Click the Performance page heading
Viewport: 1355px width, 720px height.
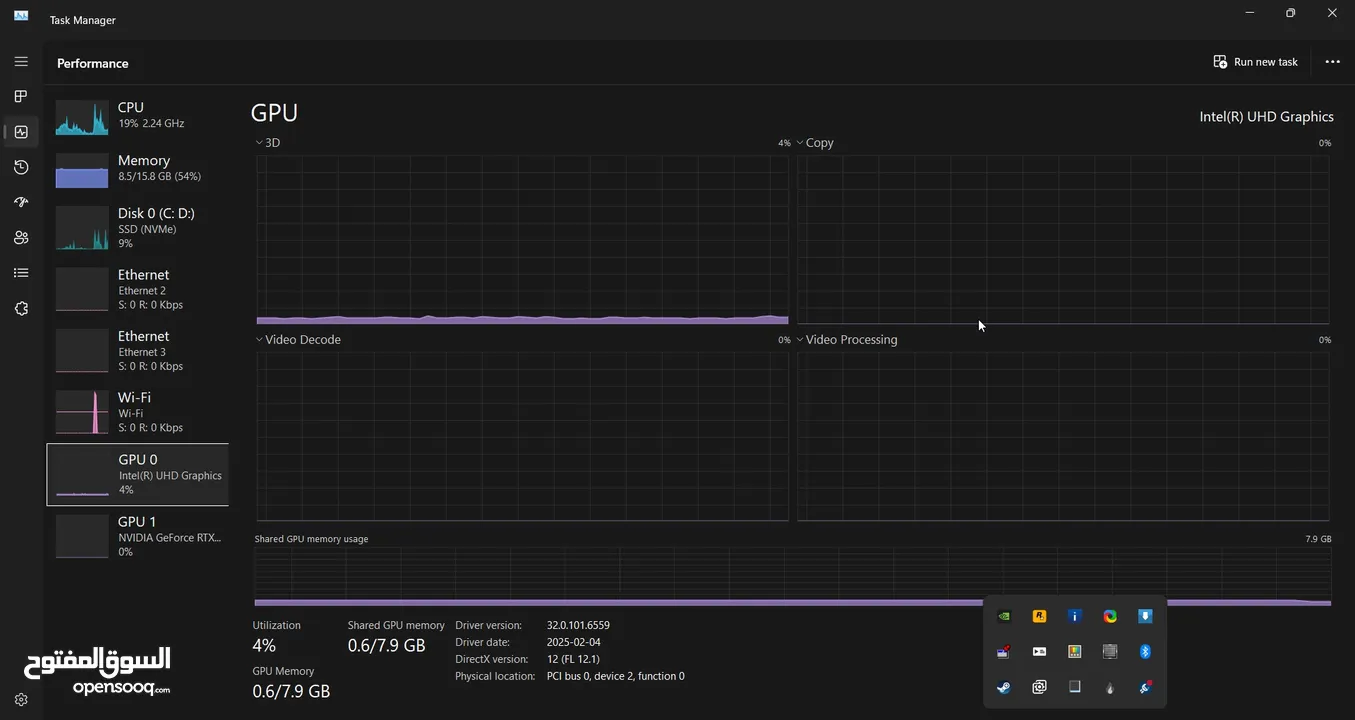tap(93, 63)
